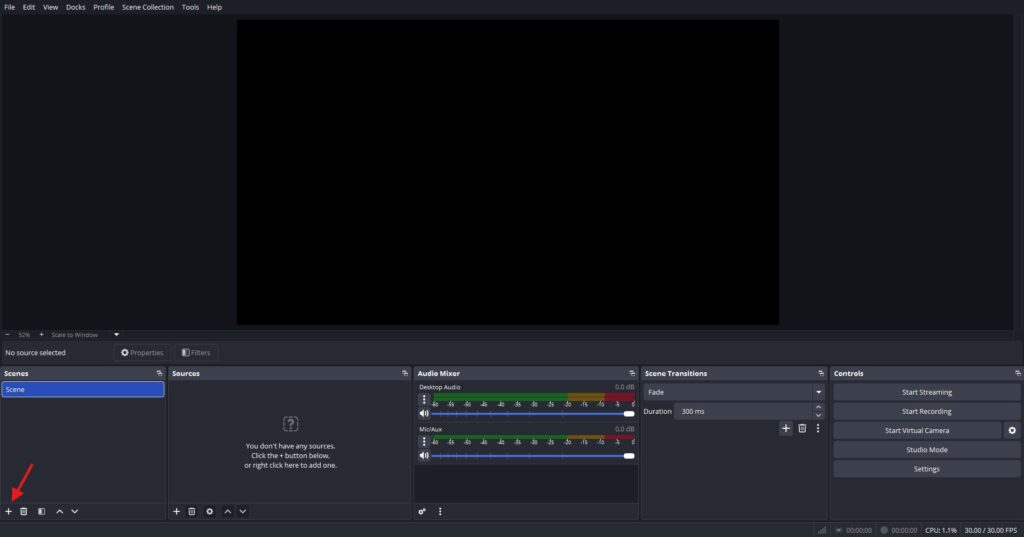1024x537 pixels.
Task: Click Start Streaming button
Action: coord(926,392)
